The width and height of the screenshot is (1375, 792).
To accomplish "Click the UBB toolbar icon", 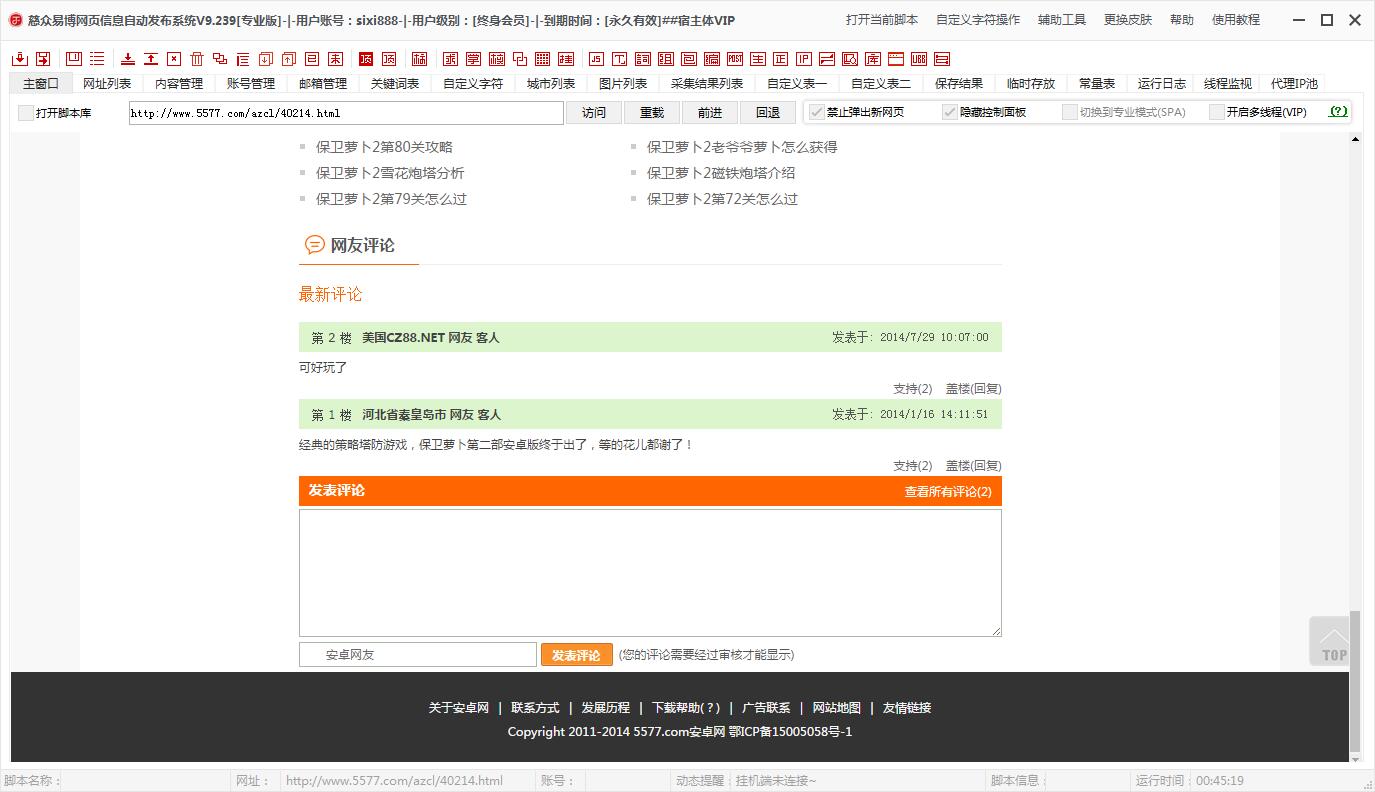I will click(919, 59).
